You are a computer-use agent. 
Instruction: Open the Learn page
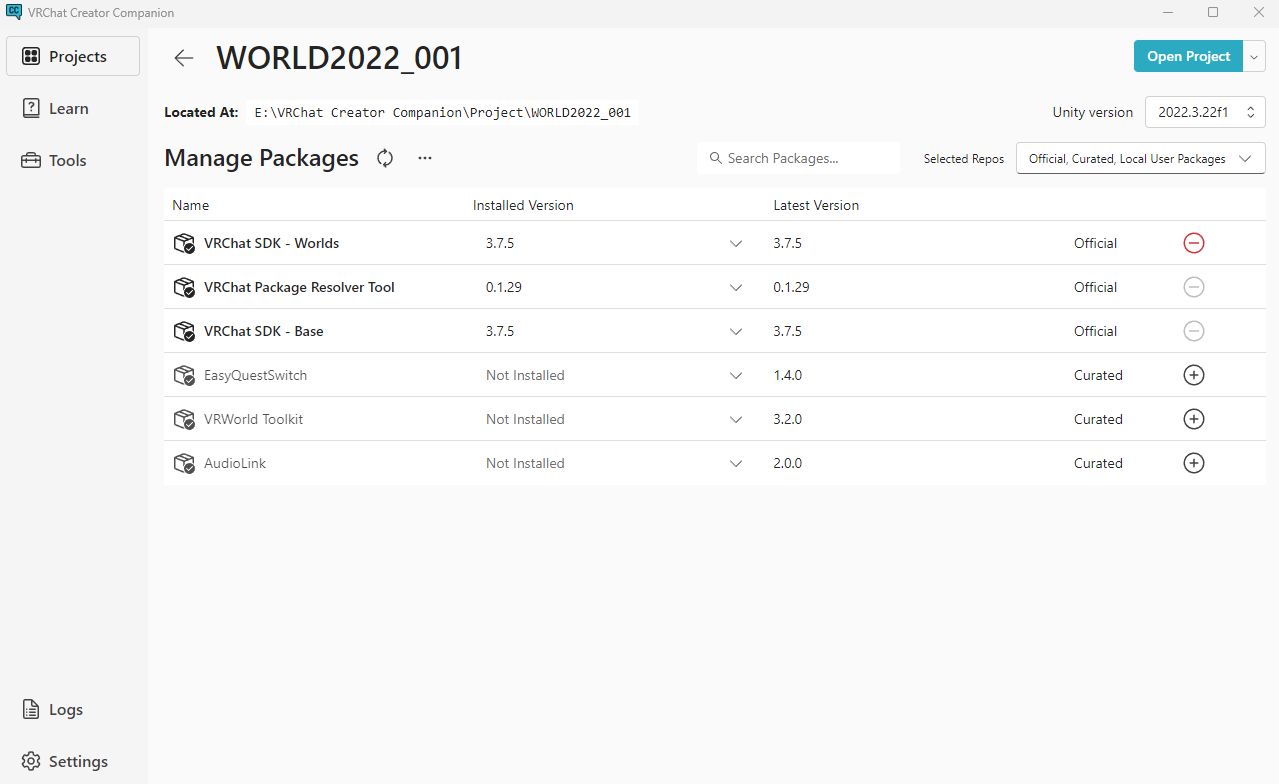click(73, 108)
